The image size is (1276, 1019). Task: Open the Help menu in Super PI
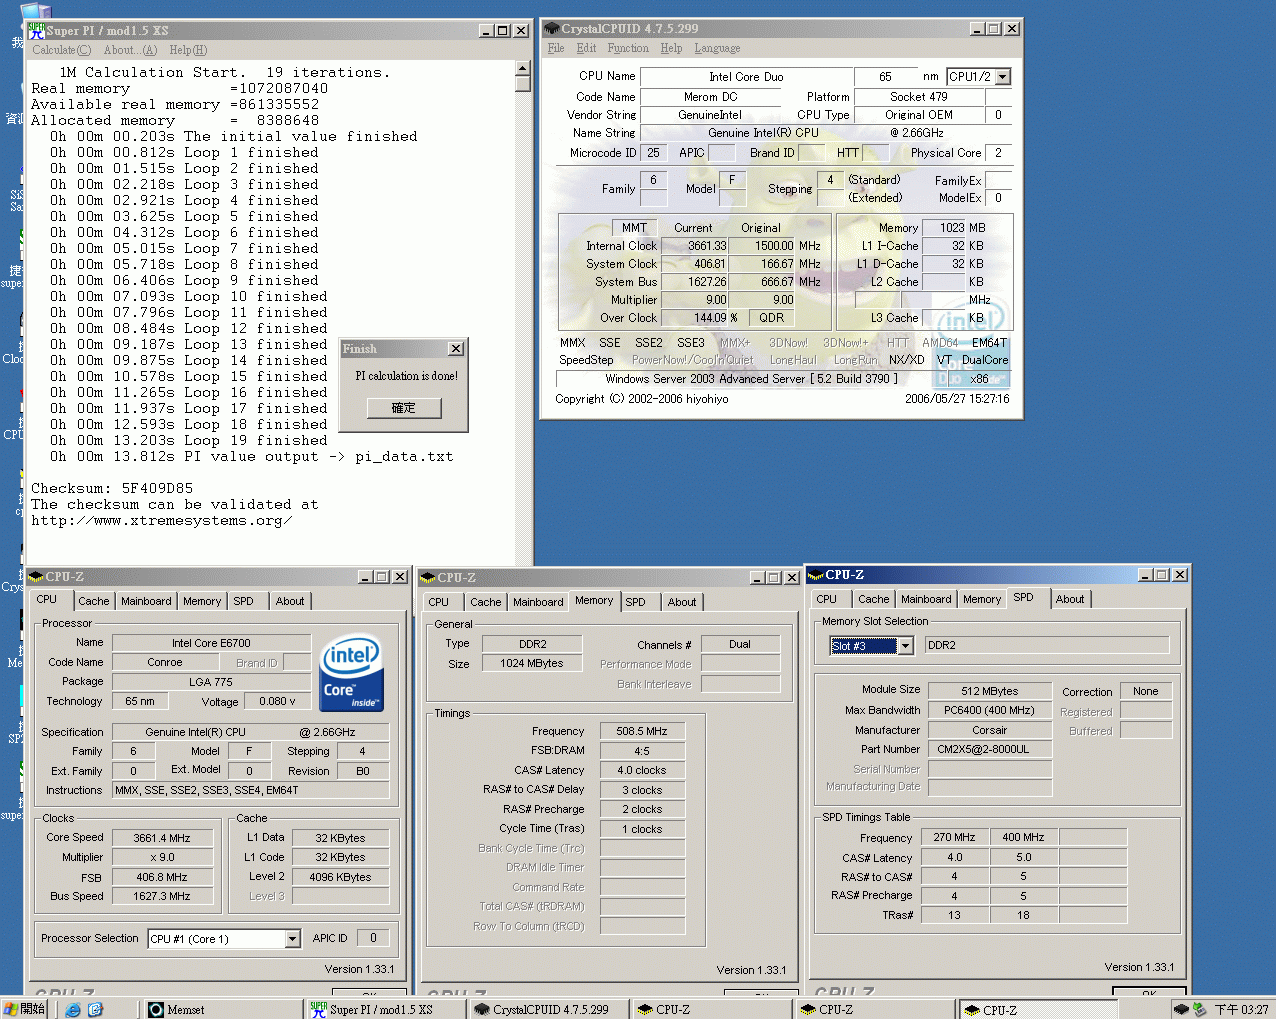click(x=188, y=50)
